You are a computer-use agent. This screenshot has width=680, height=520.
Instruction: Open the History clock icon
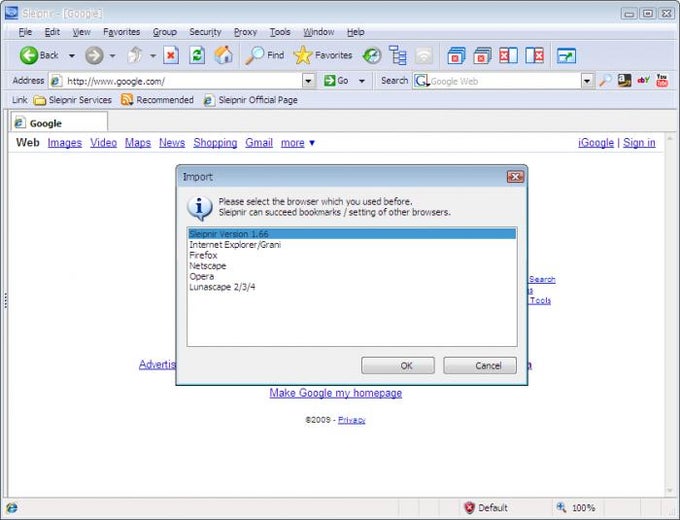pos(372,56)
